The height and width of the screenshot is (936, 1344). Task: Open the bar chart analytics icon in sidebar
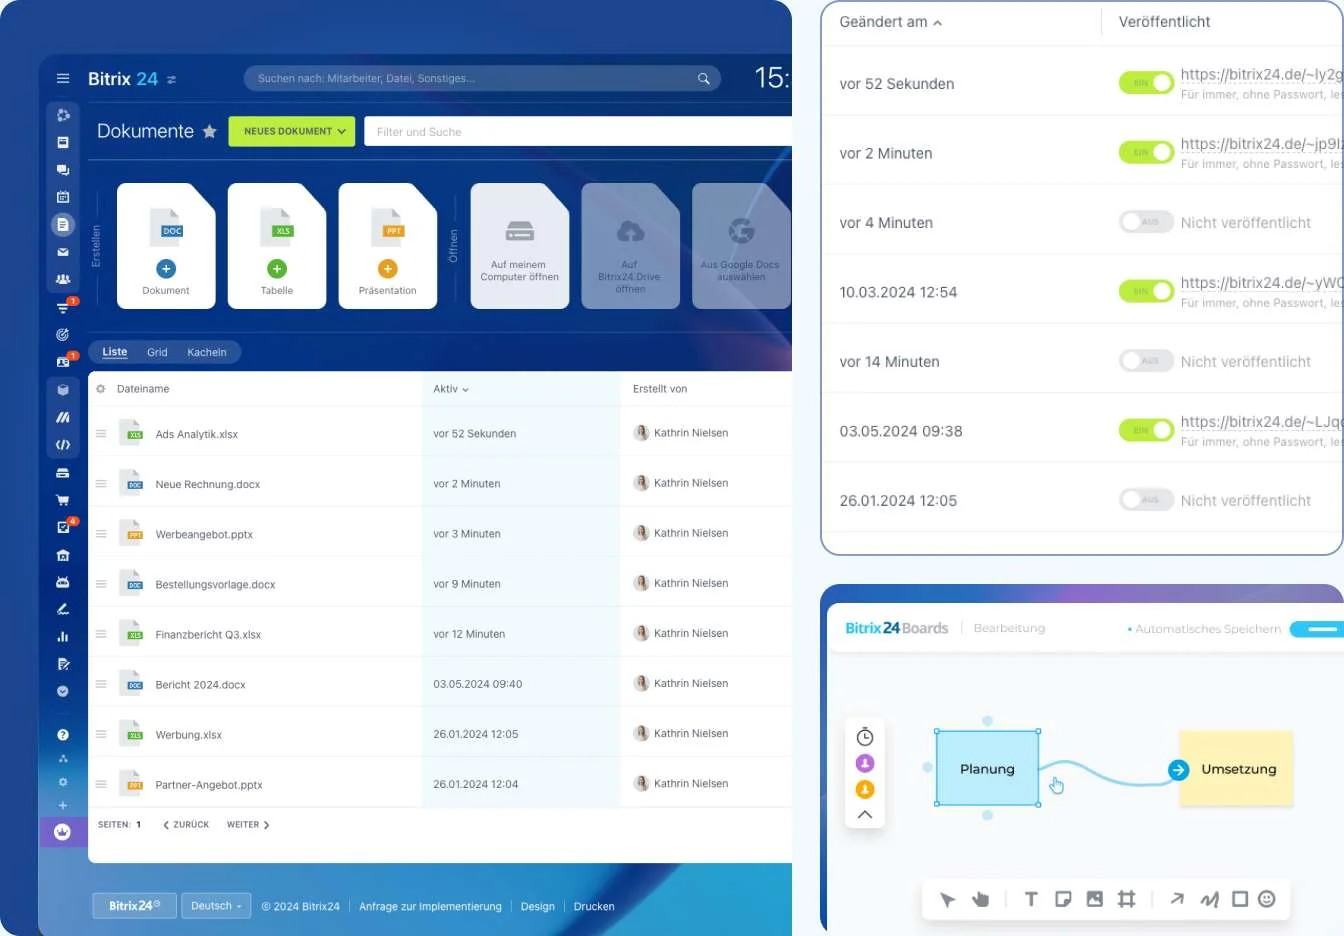(63, 636)
